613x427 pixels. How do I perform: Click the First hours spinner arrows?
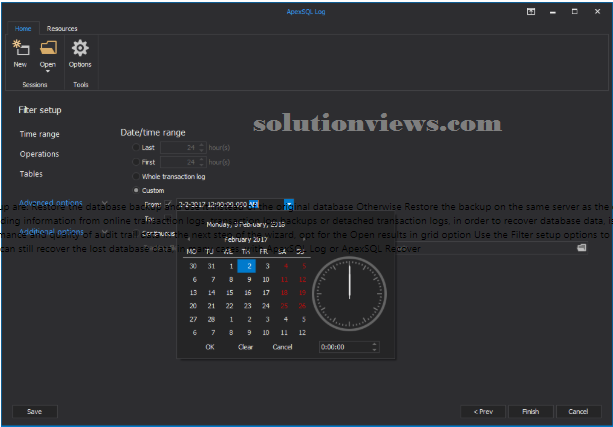[201, 162]
